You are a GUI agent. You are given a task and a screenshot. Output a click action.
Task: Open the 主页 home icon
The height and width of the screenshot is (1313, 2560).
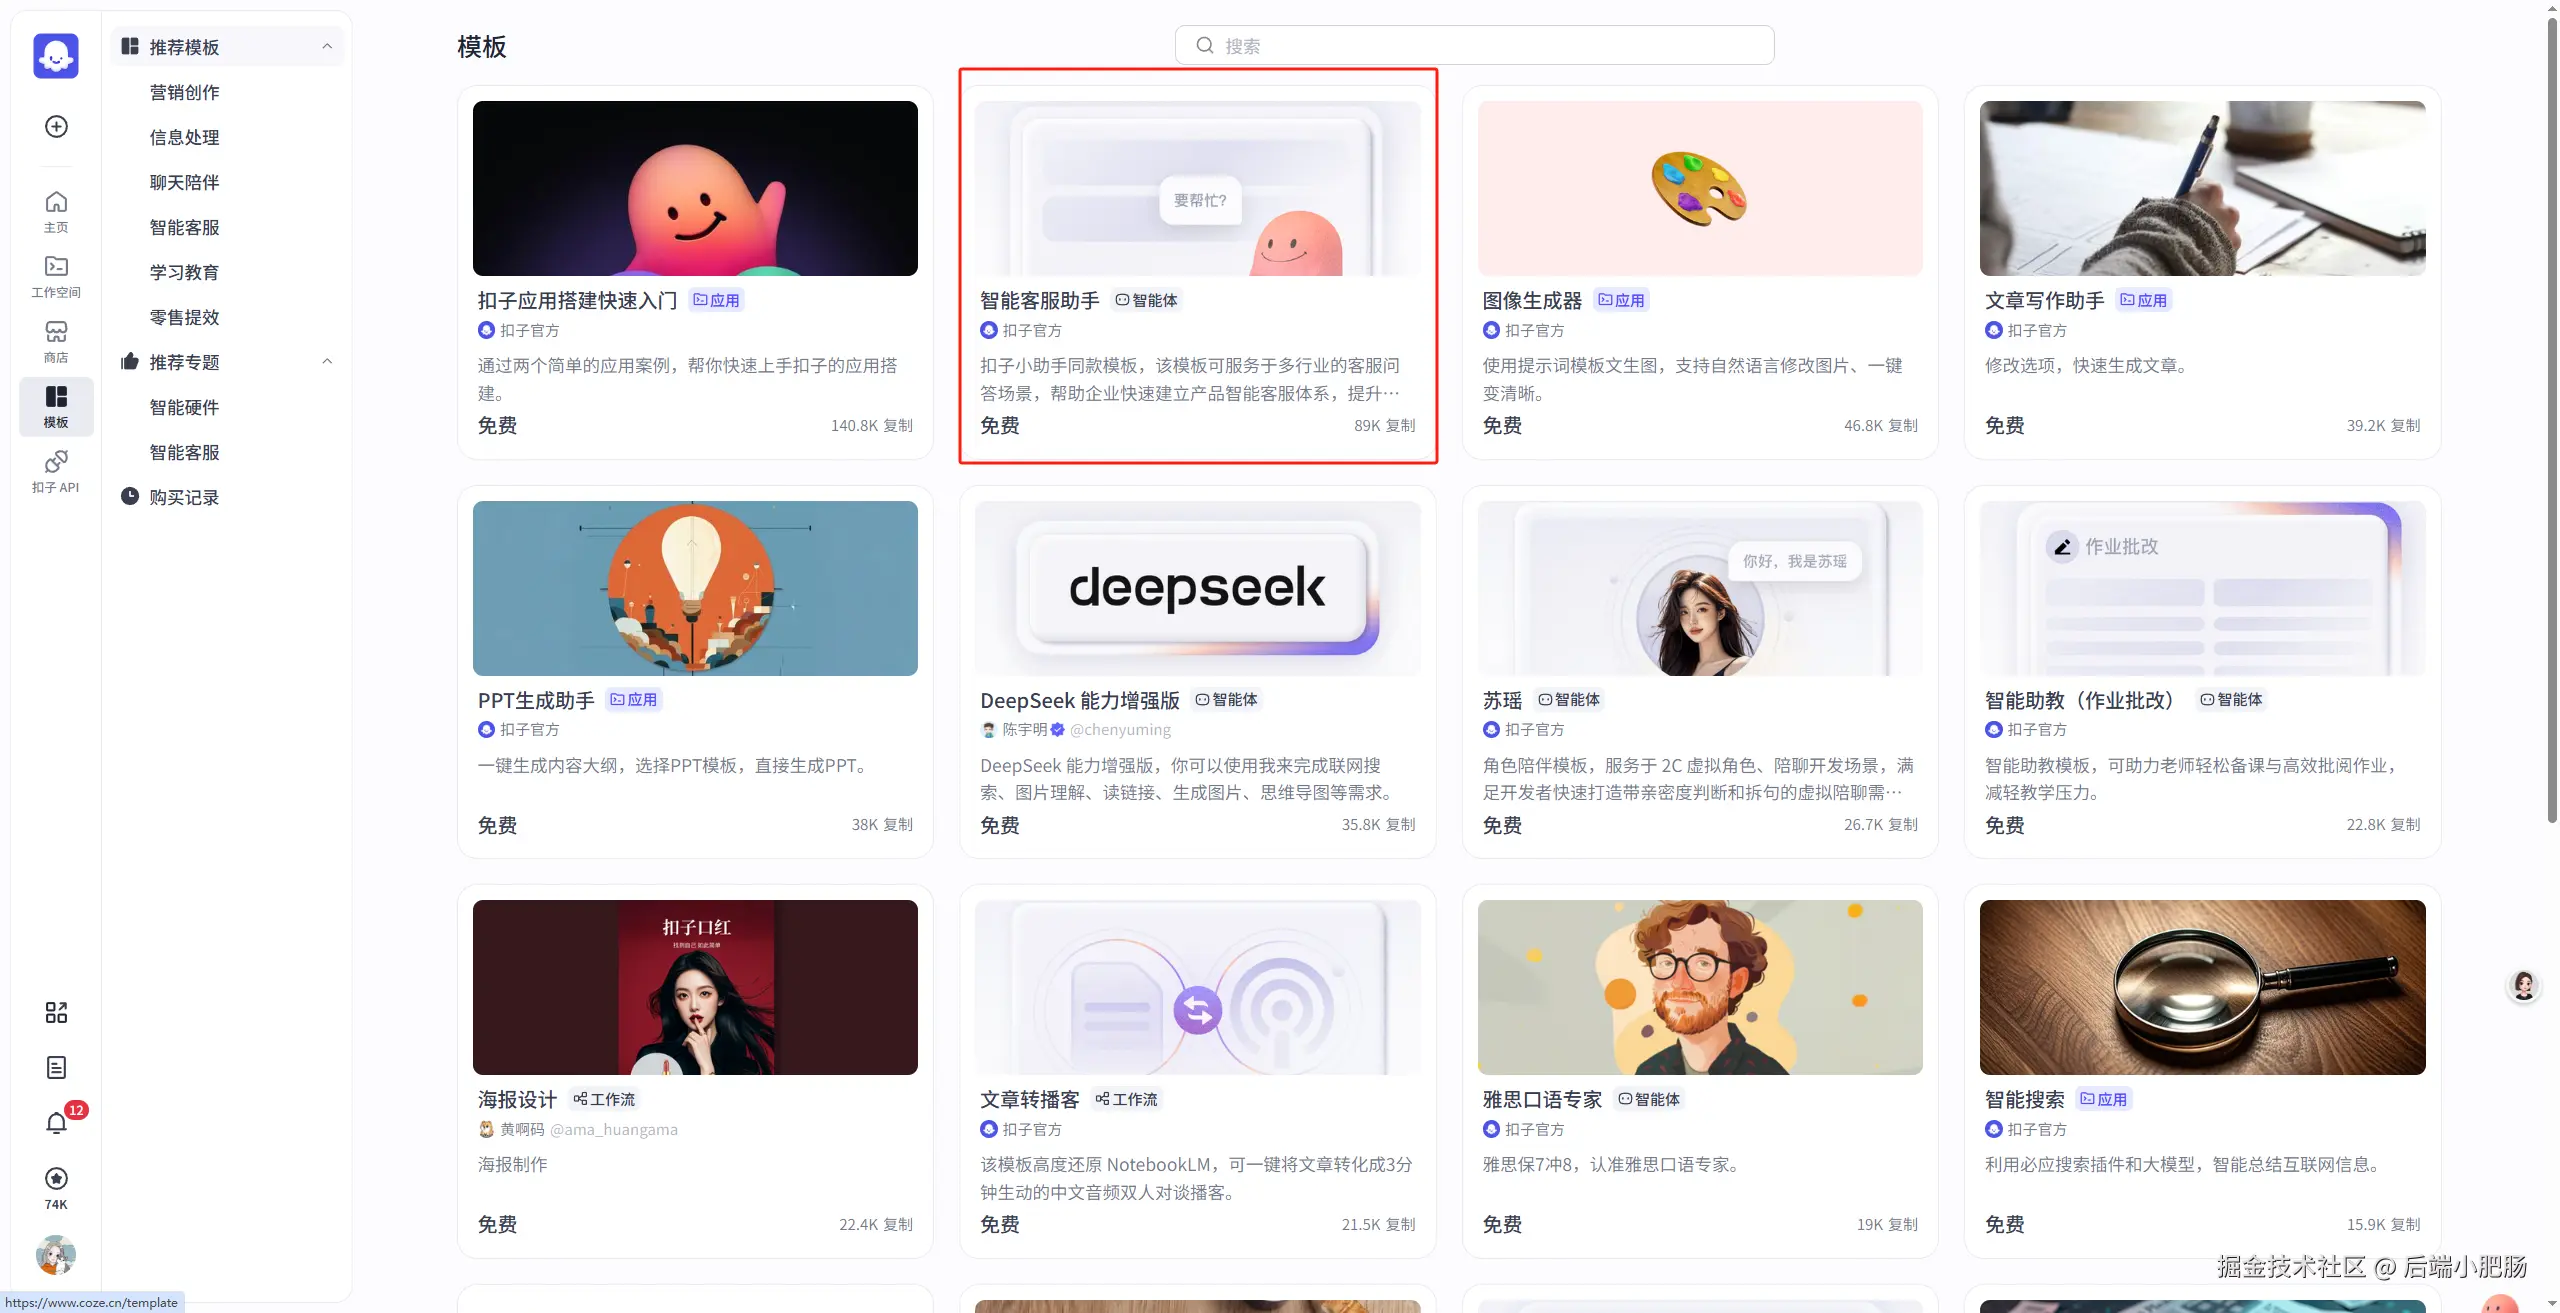56,212
